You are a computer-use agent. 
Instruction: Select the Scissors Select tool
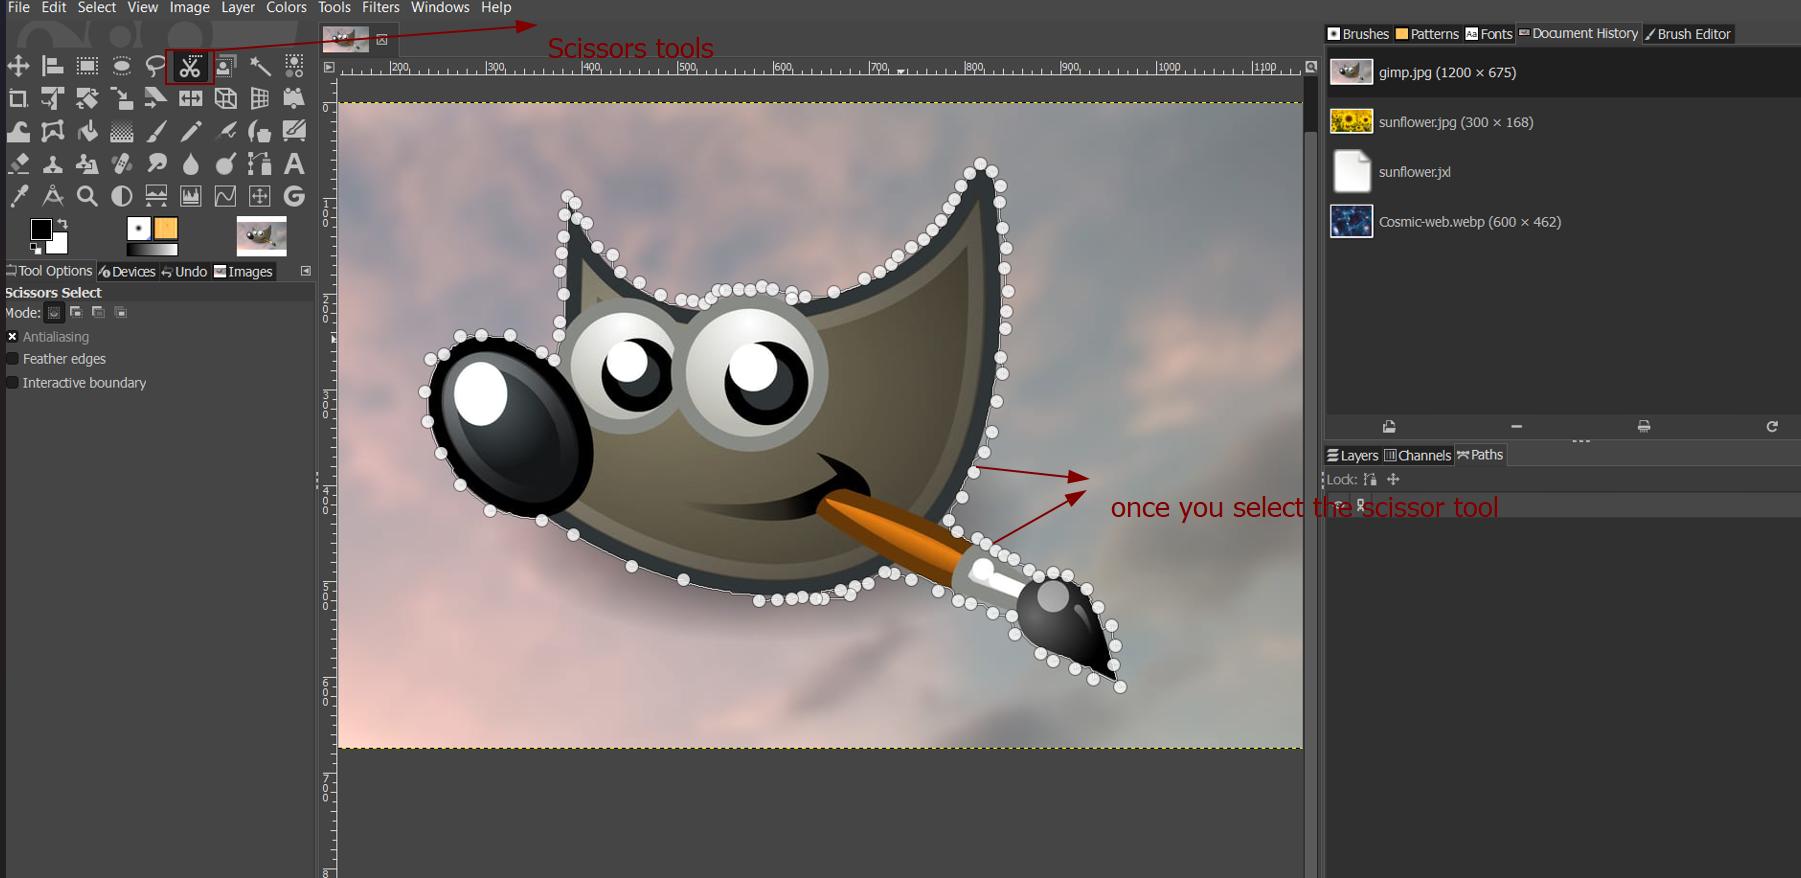(x=190, y=66)
